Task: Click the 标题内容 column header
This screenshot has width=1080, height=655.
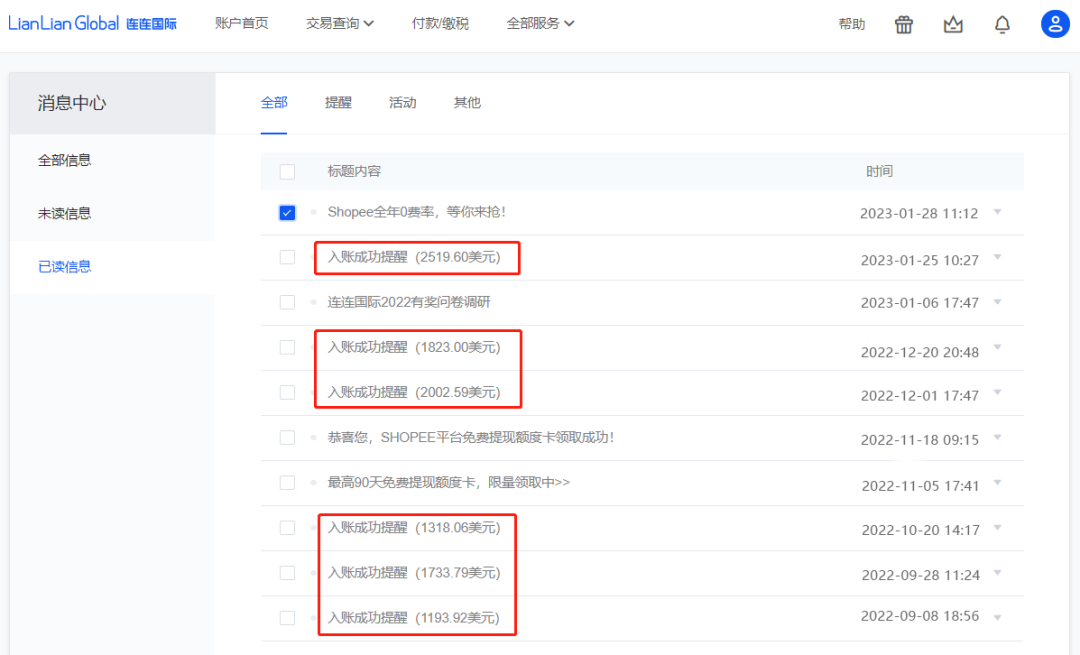Action: [x=354, y=171]
